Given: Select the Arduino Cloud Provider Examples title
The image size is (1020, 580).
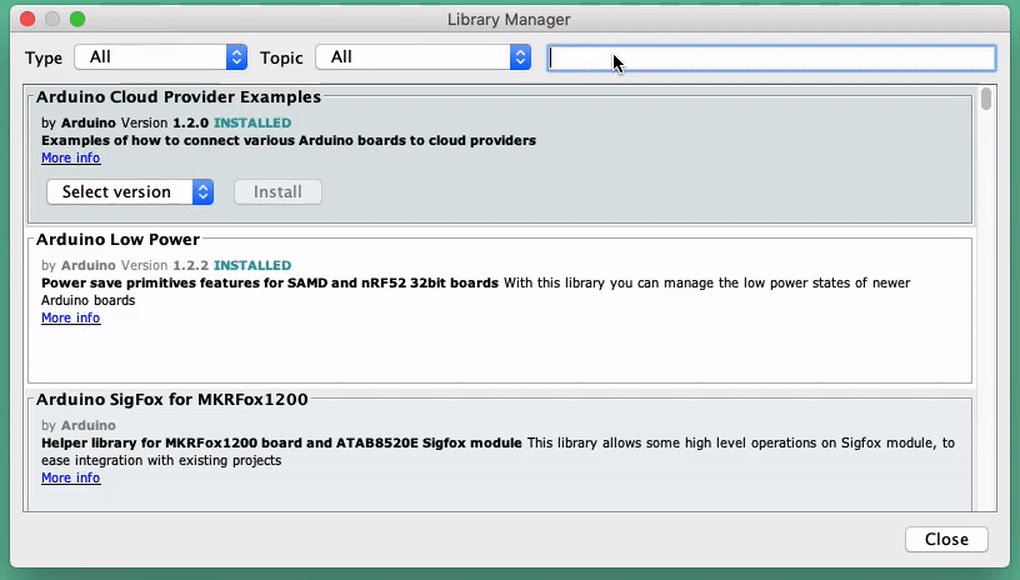Looking at the screenshot, I should tap(178, 97).
